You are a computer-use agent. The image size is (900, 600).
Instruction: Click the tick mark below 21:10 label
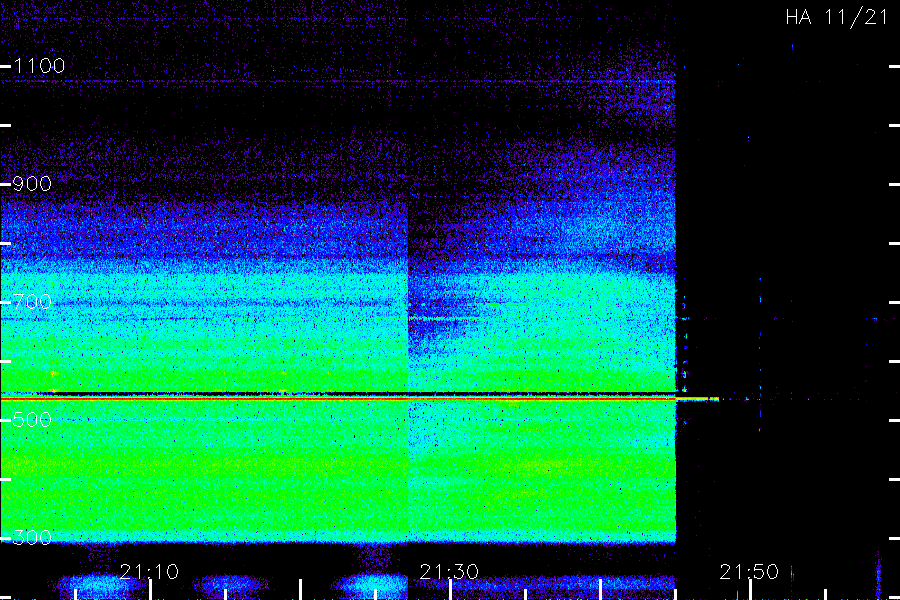pyautogui.click(x=150, y=590)
